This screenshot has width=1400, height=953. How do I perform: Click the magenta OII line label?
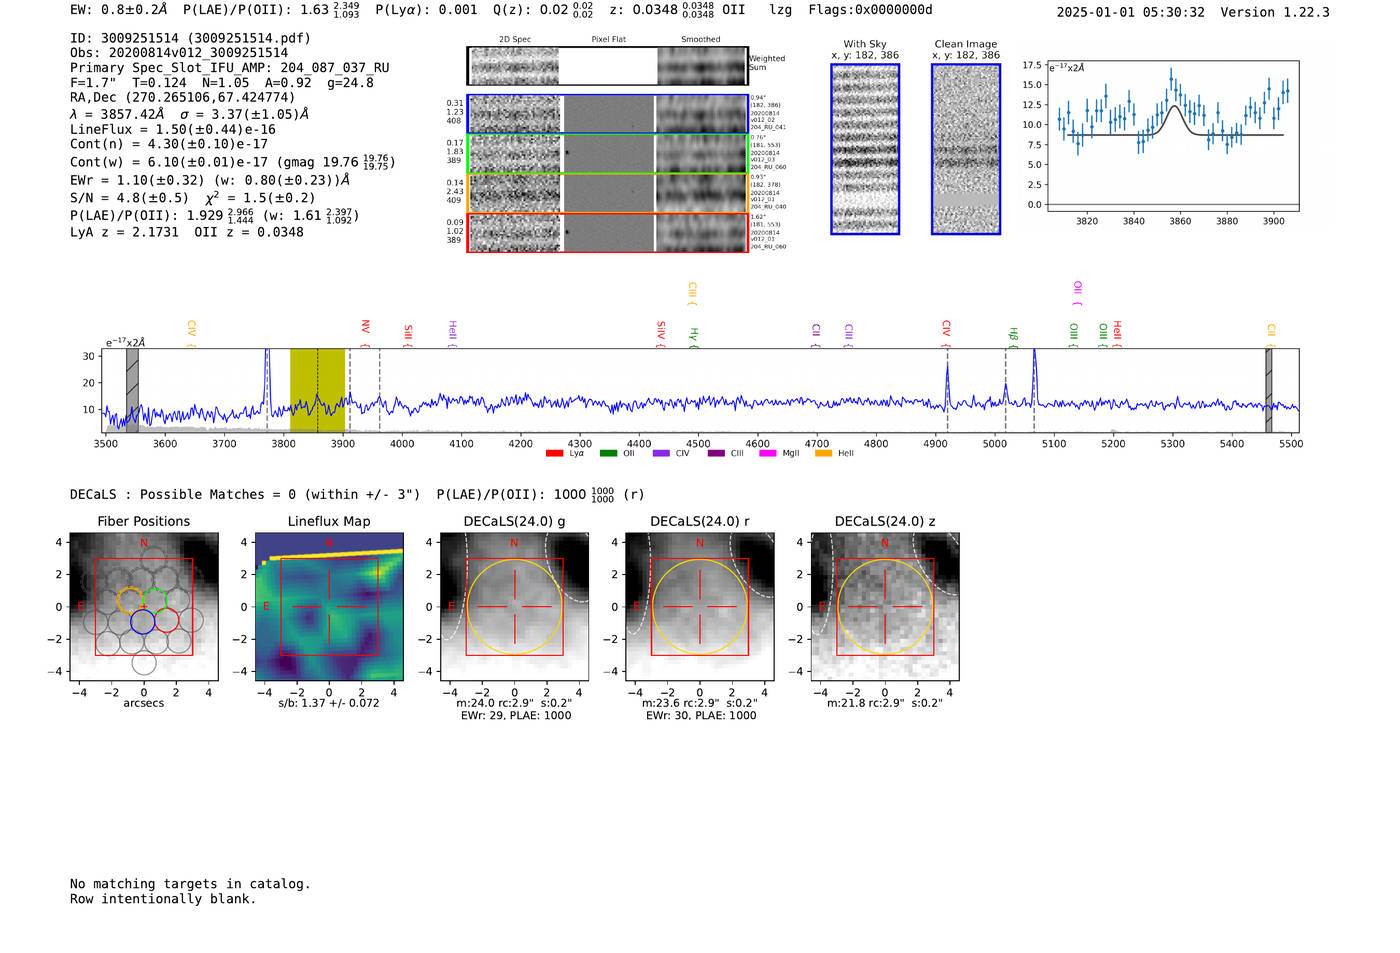pyautogui.click(x=1077, y=293)
